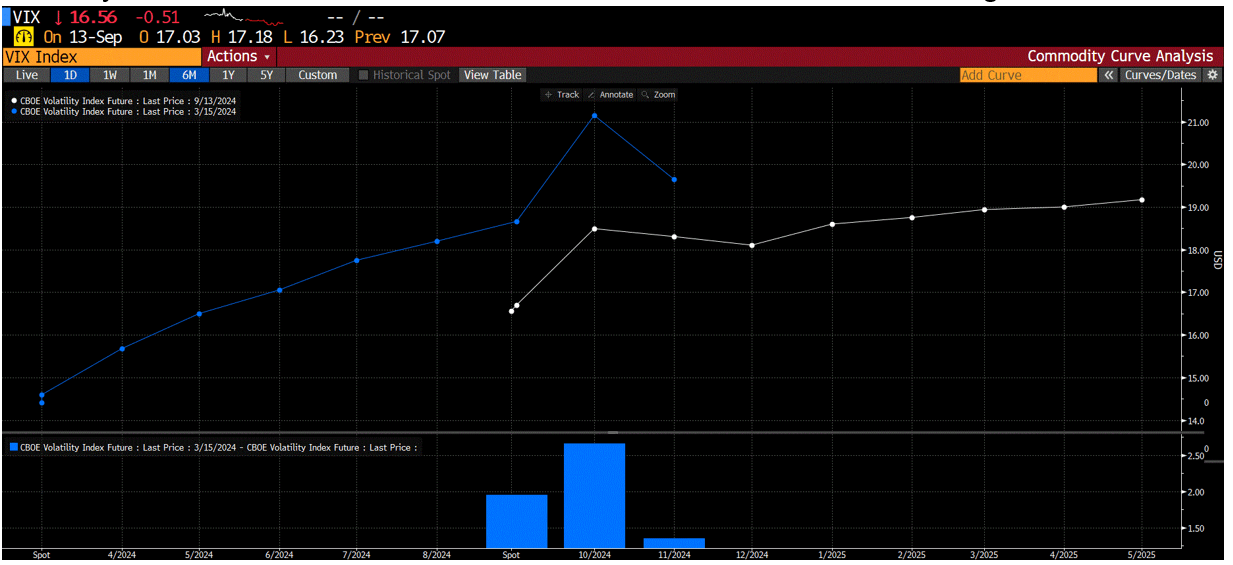Click the 7/2024 x-axis label
Image resolution: width=1233 pixels, height=565 pixels.
(358, 555)
